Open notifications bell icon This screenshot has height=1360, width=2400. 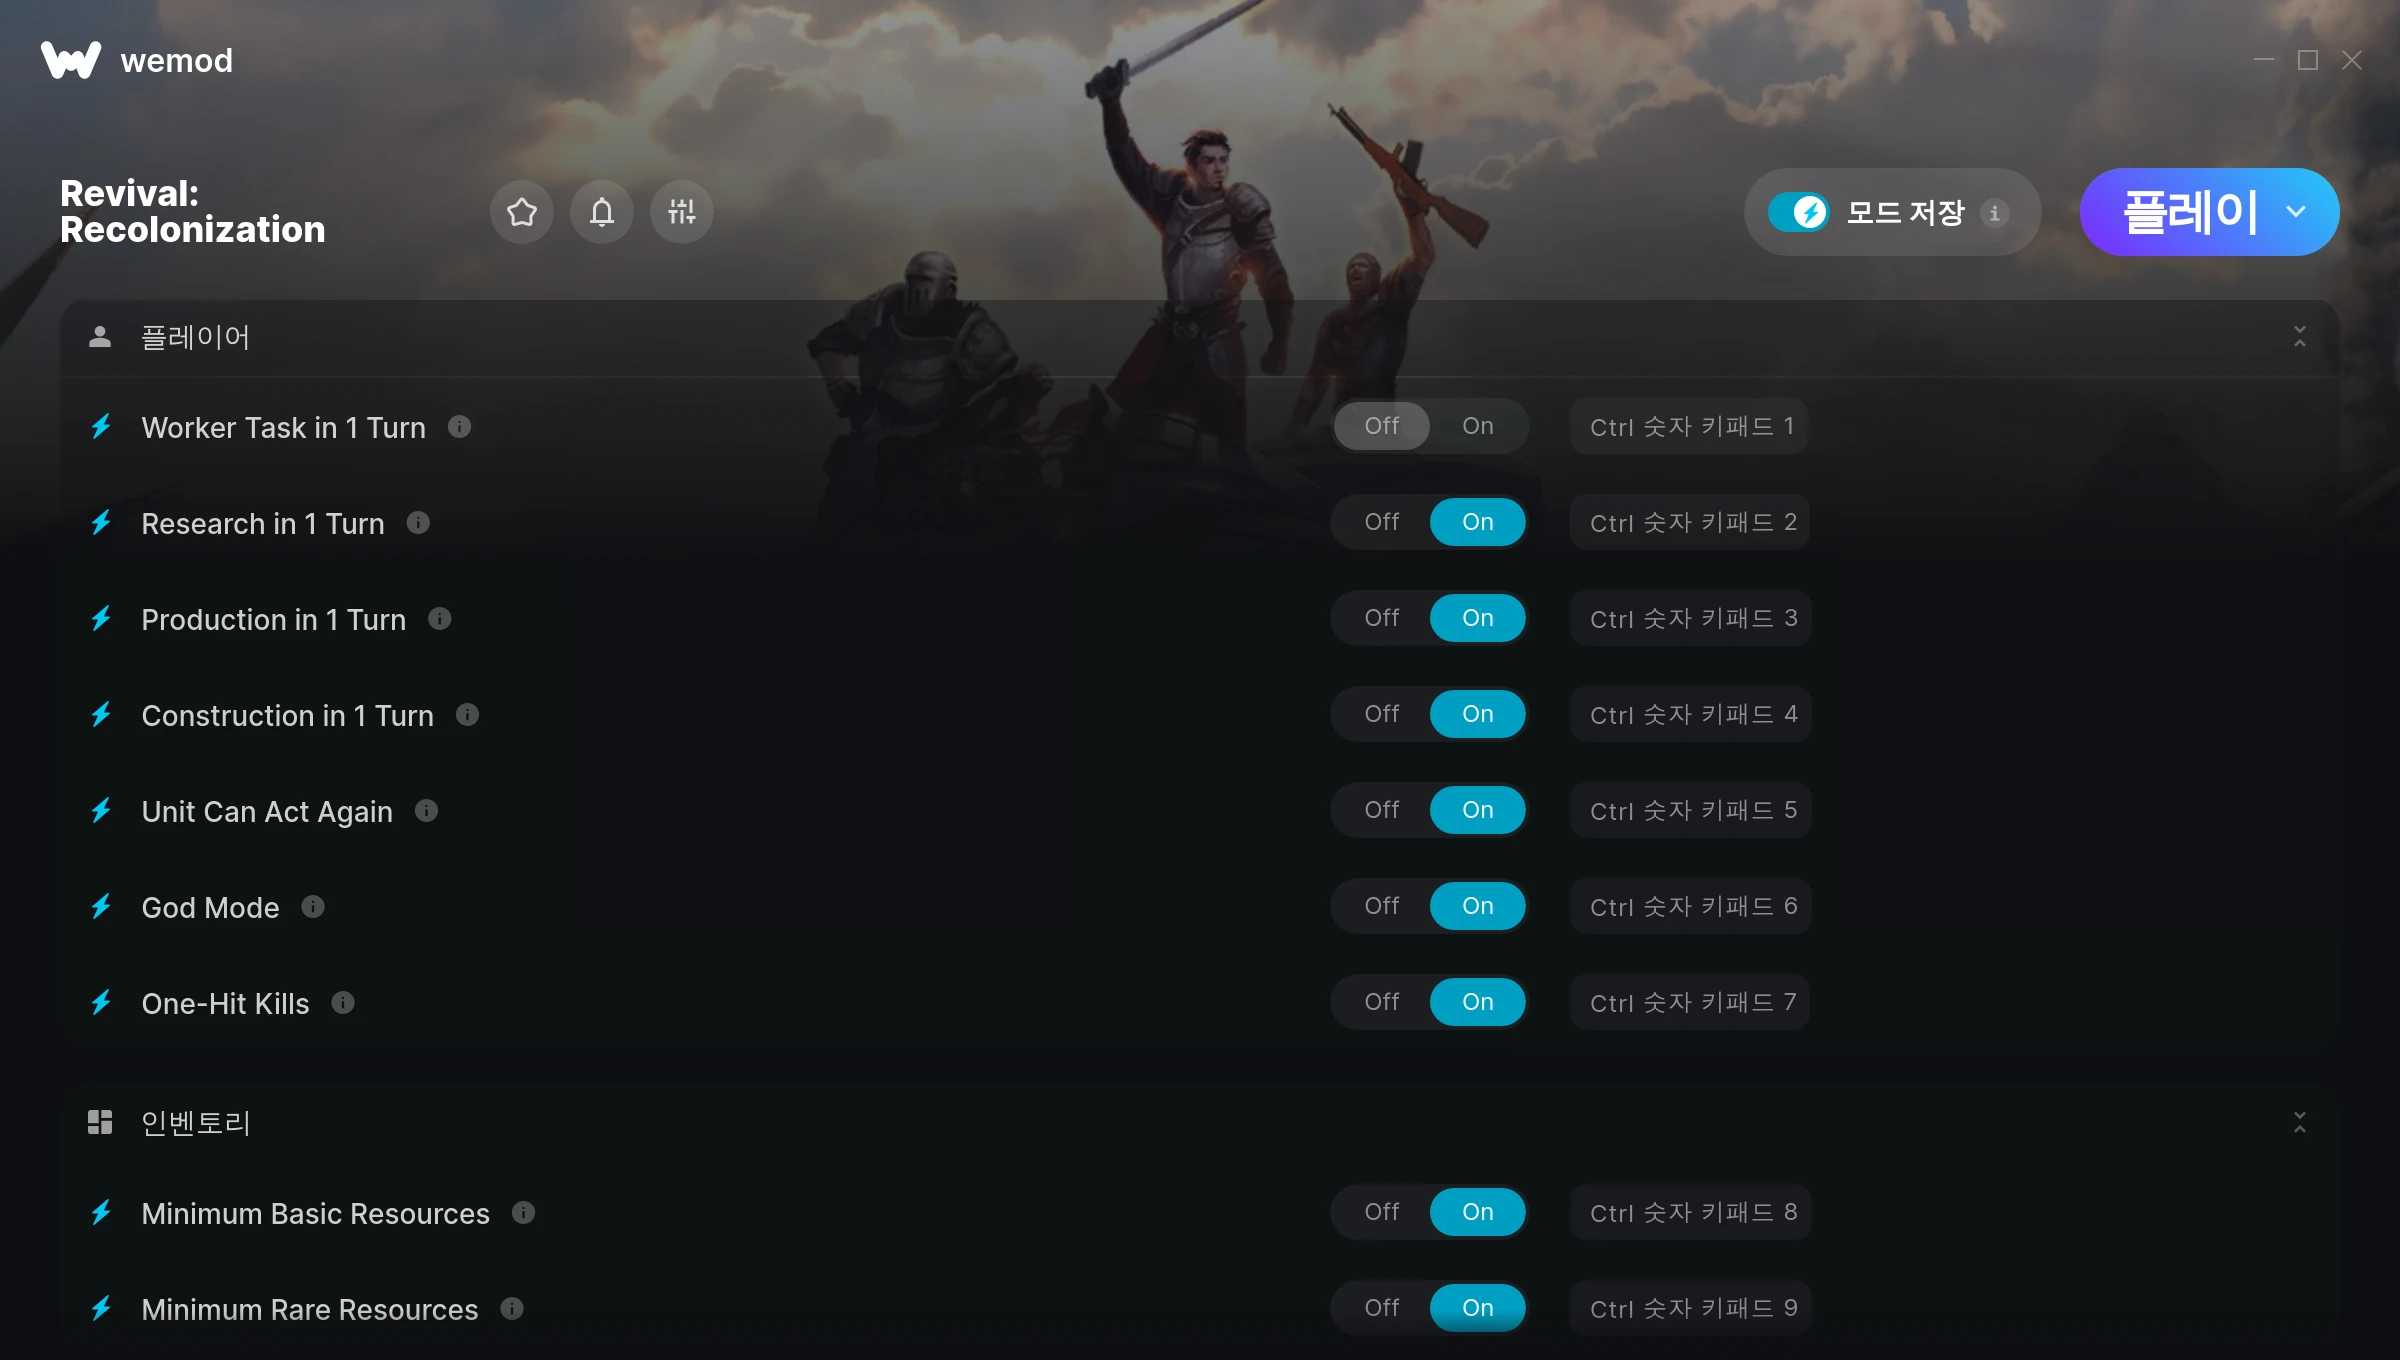pos(602,212)
